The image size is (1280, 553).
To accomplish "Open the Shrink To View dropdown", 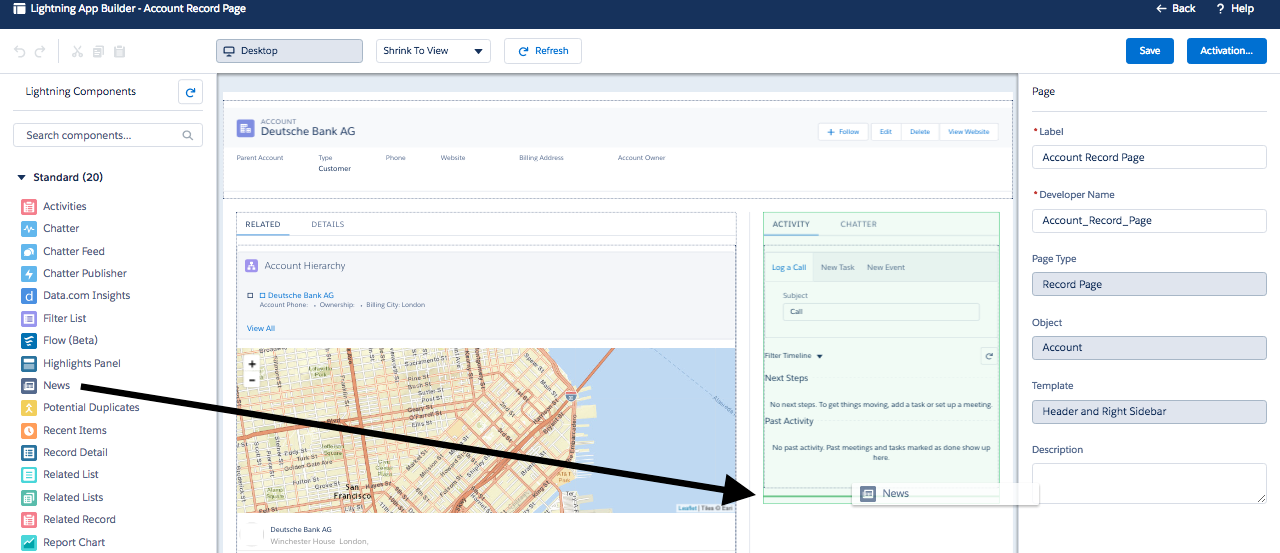I will (x=433, y=51).
